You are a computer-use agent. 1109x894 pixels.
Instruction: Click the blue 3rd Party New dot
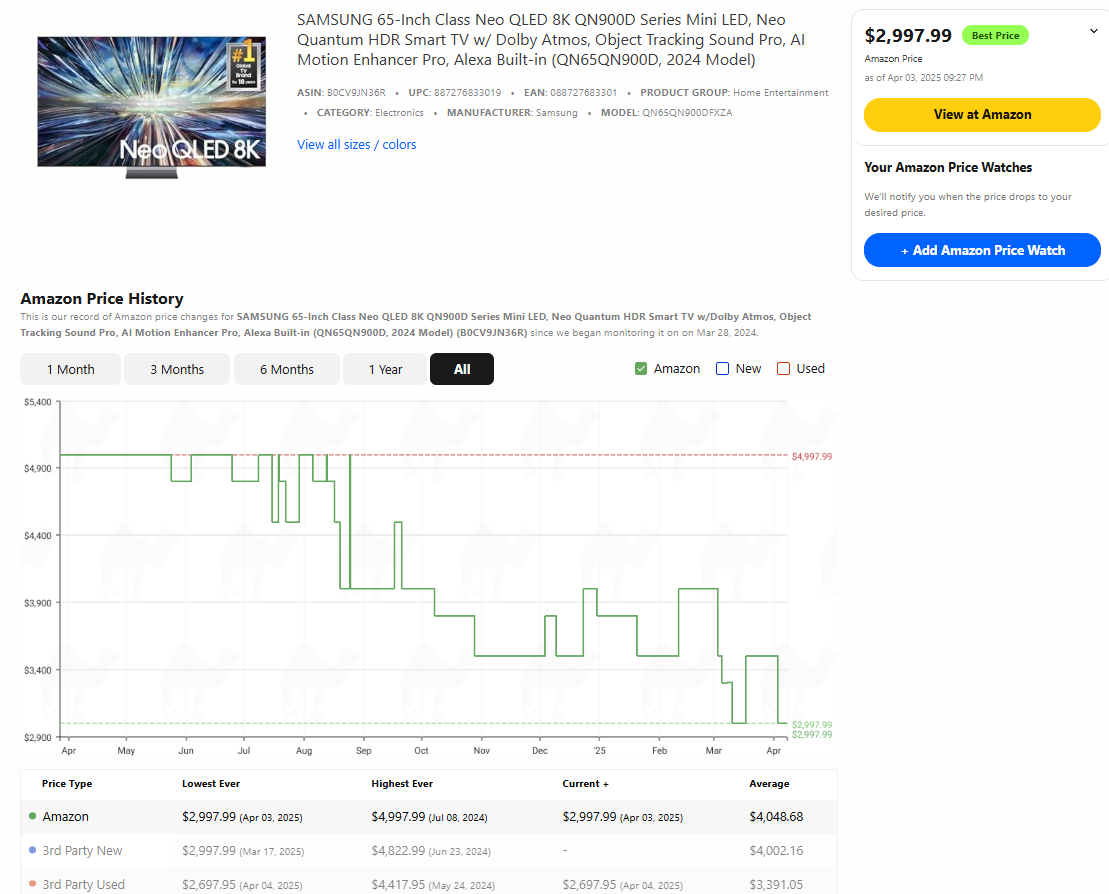coord(33,850)
